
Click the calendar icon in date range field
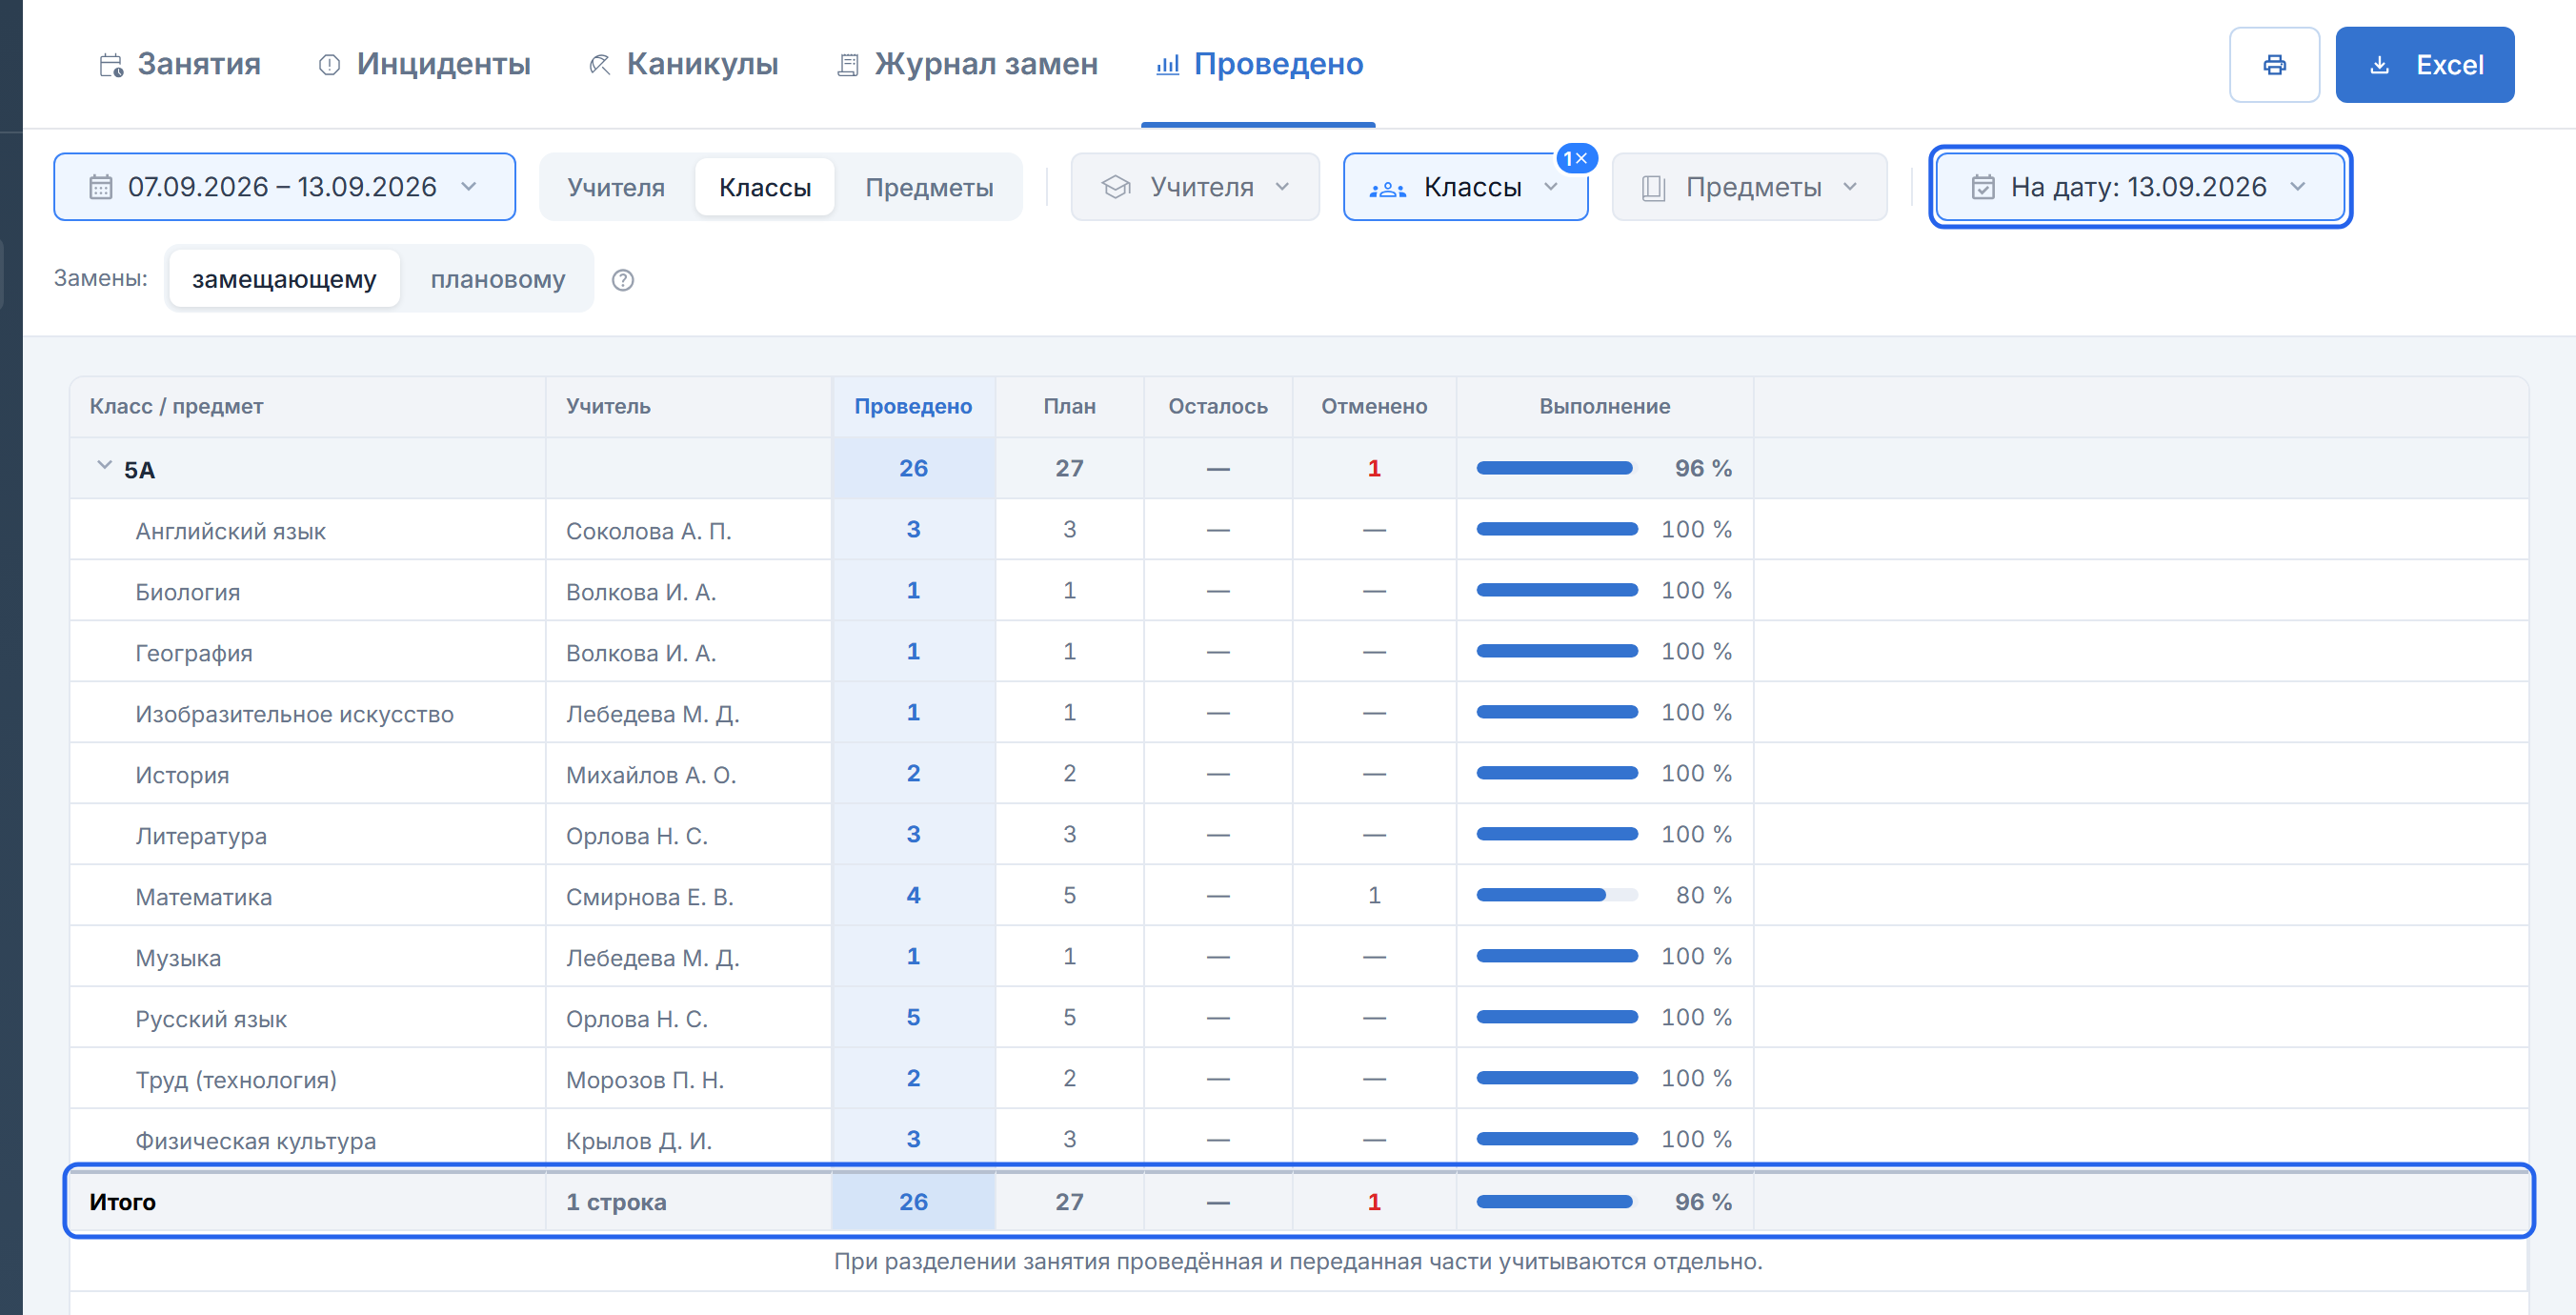[x=101, y=187]
